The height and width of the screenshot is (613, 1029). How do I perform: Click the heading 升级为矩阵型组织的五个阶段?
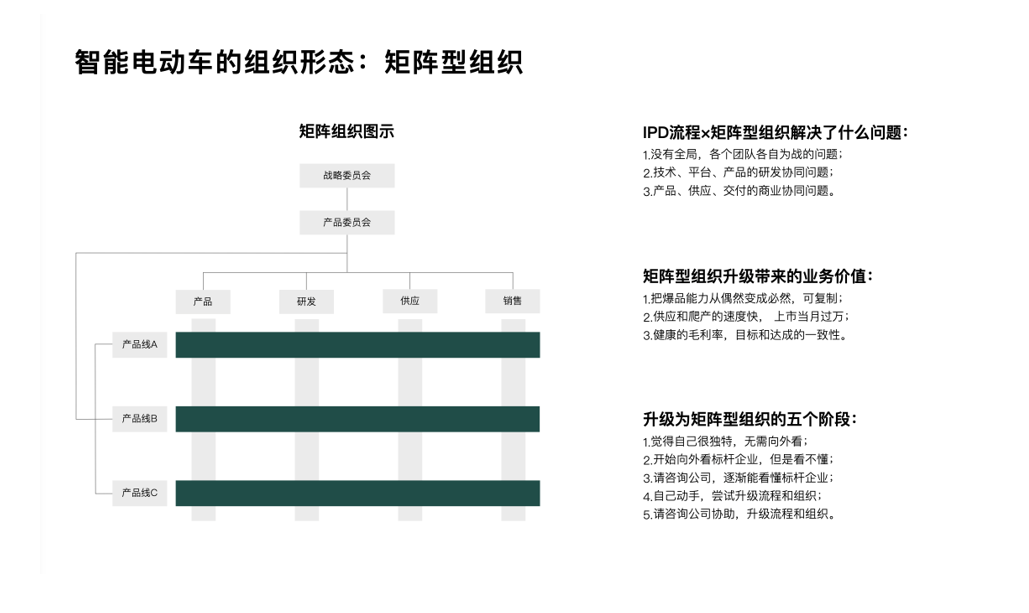pos(749,419)
